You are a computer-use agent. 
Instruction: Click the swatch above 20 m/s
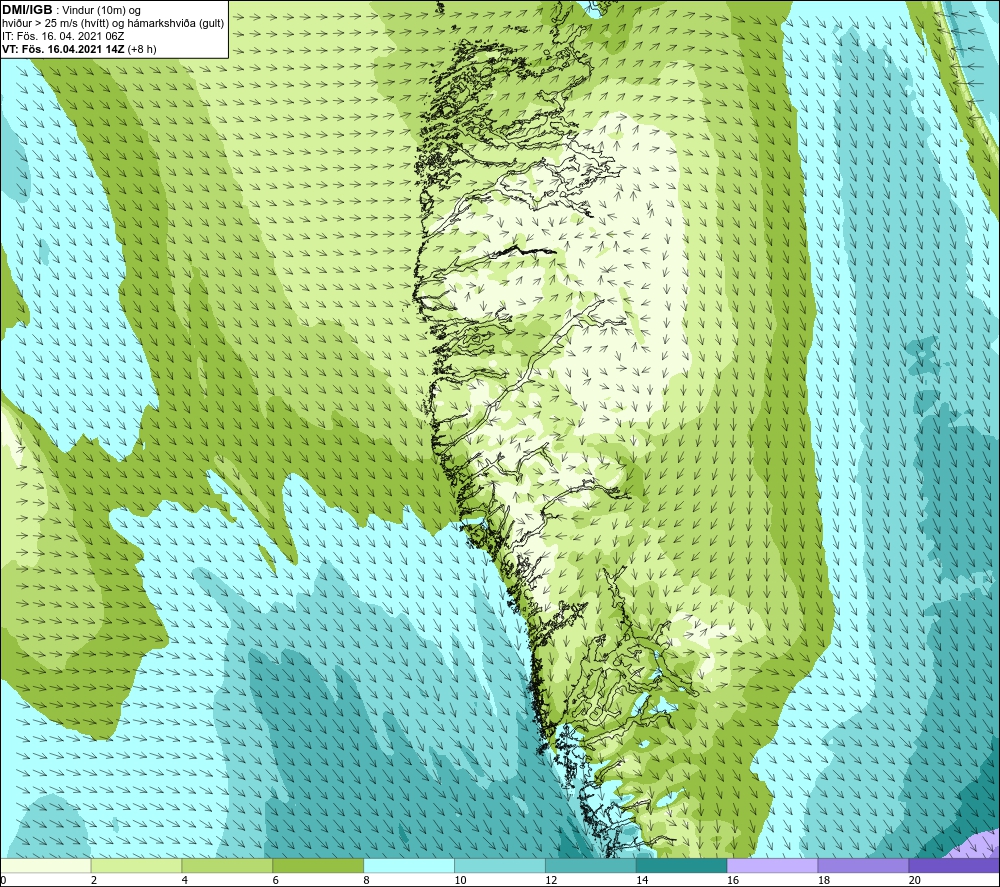(954, 865)
